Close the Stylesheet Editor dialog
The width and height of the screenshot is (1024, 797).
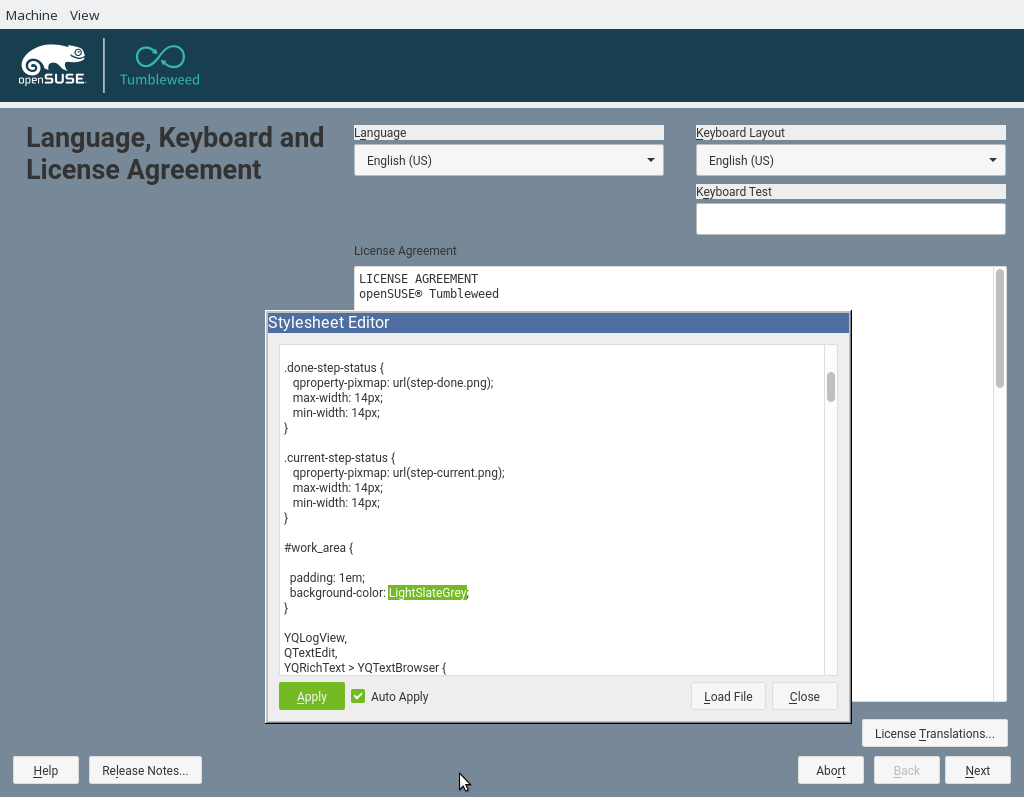(x=804, y=696)
